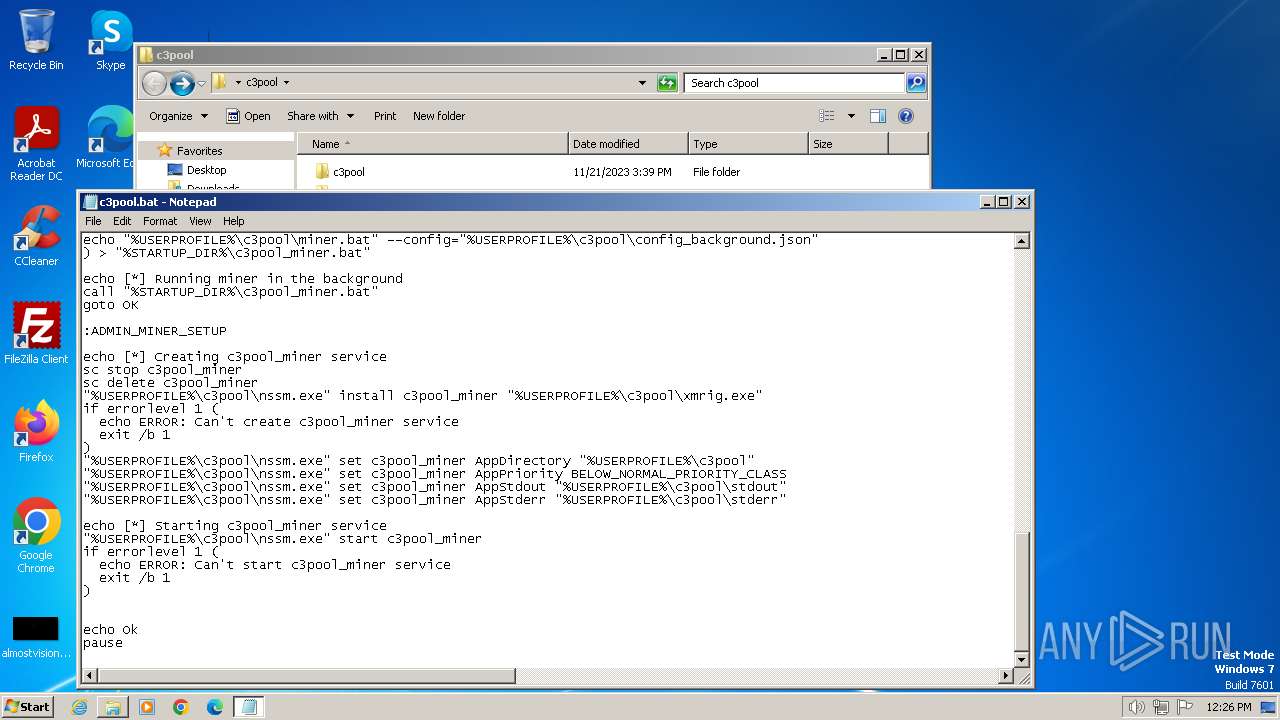Sort by the Type column header
The height and width of the screenshot is (720, 1280).
pos(748,144)
